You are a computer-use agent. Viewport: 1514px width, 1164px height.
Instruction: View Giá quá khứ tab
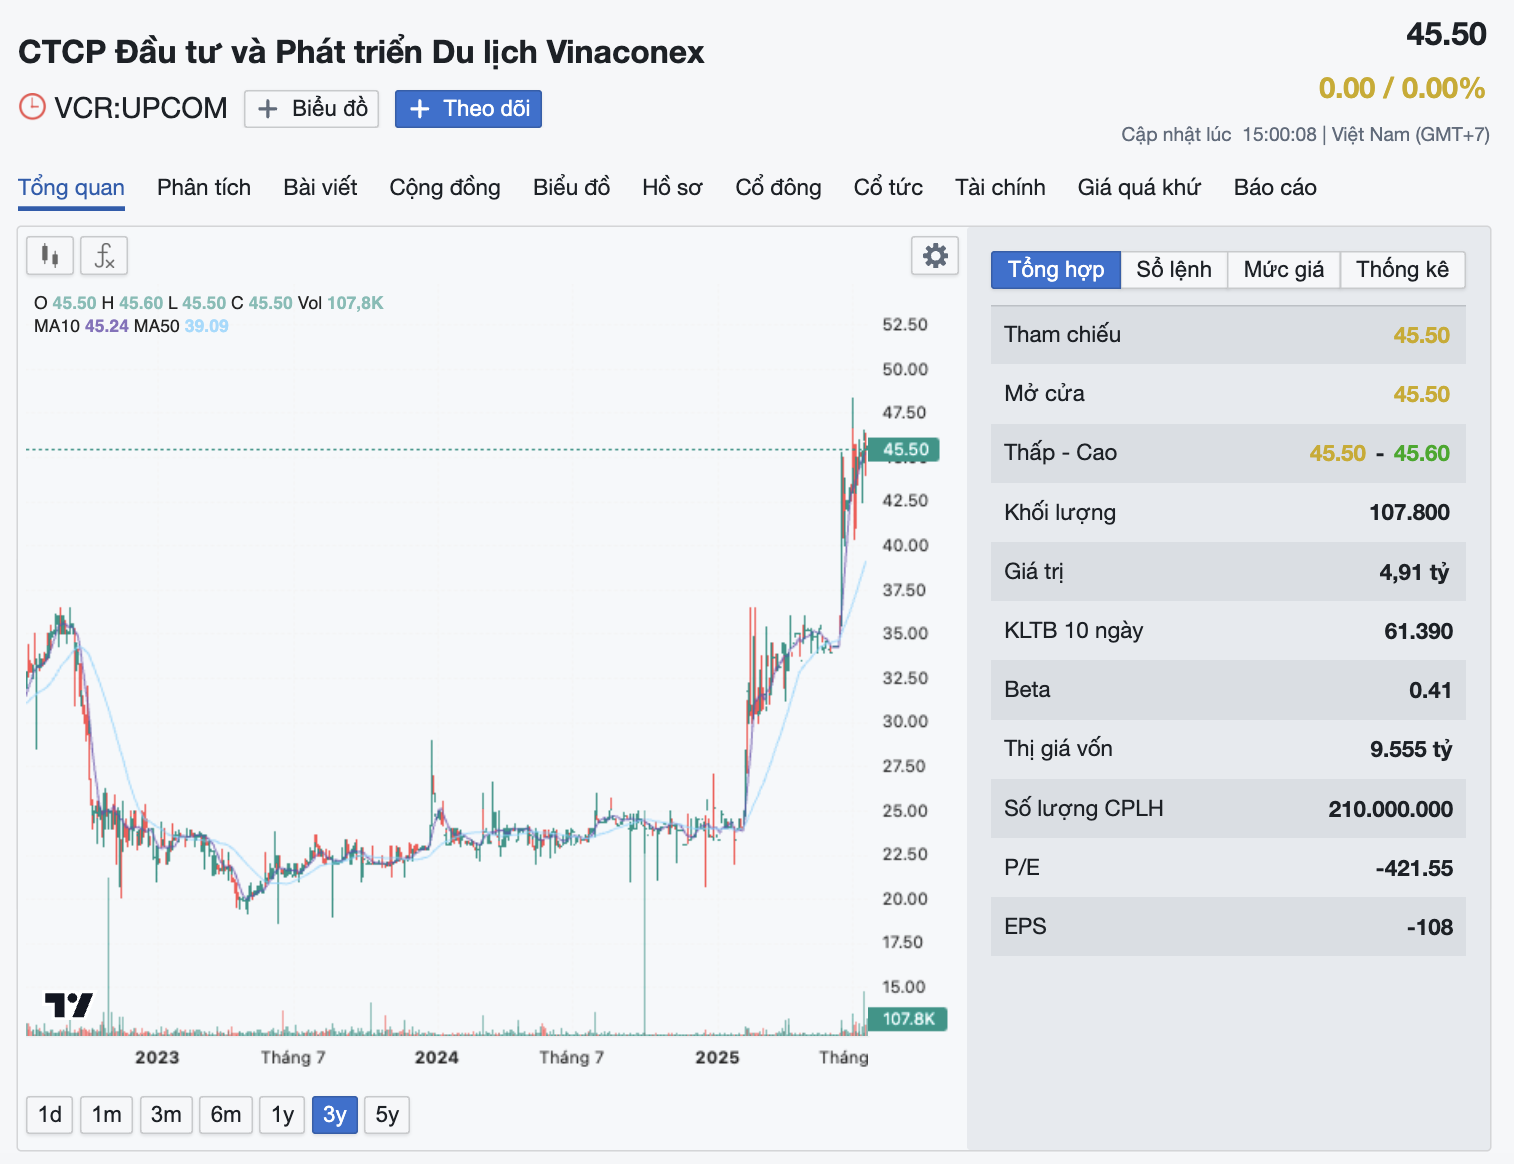coord(1139,188)
